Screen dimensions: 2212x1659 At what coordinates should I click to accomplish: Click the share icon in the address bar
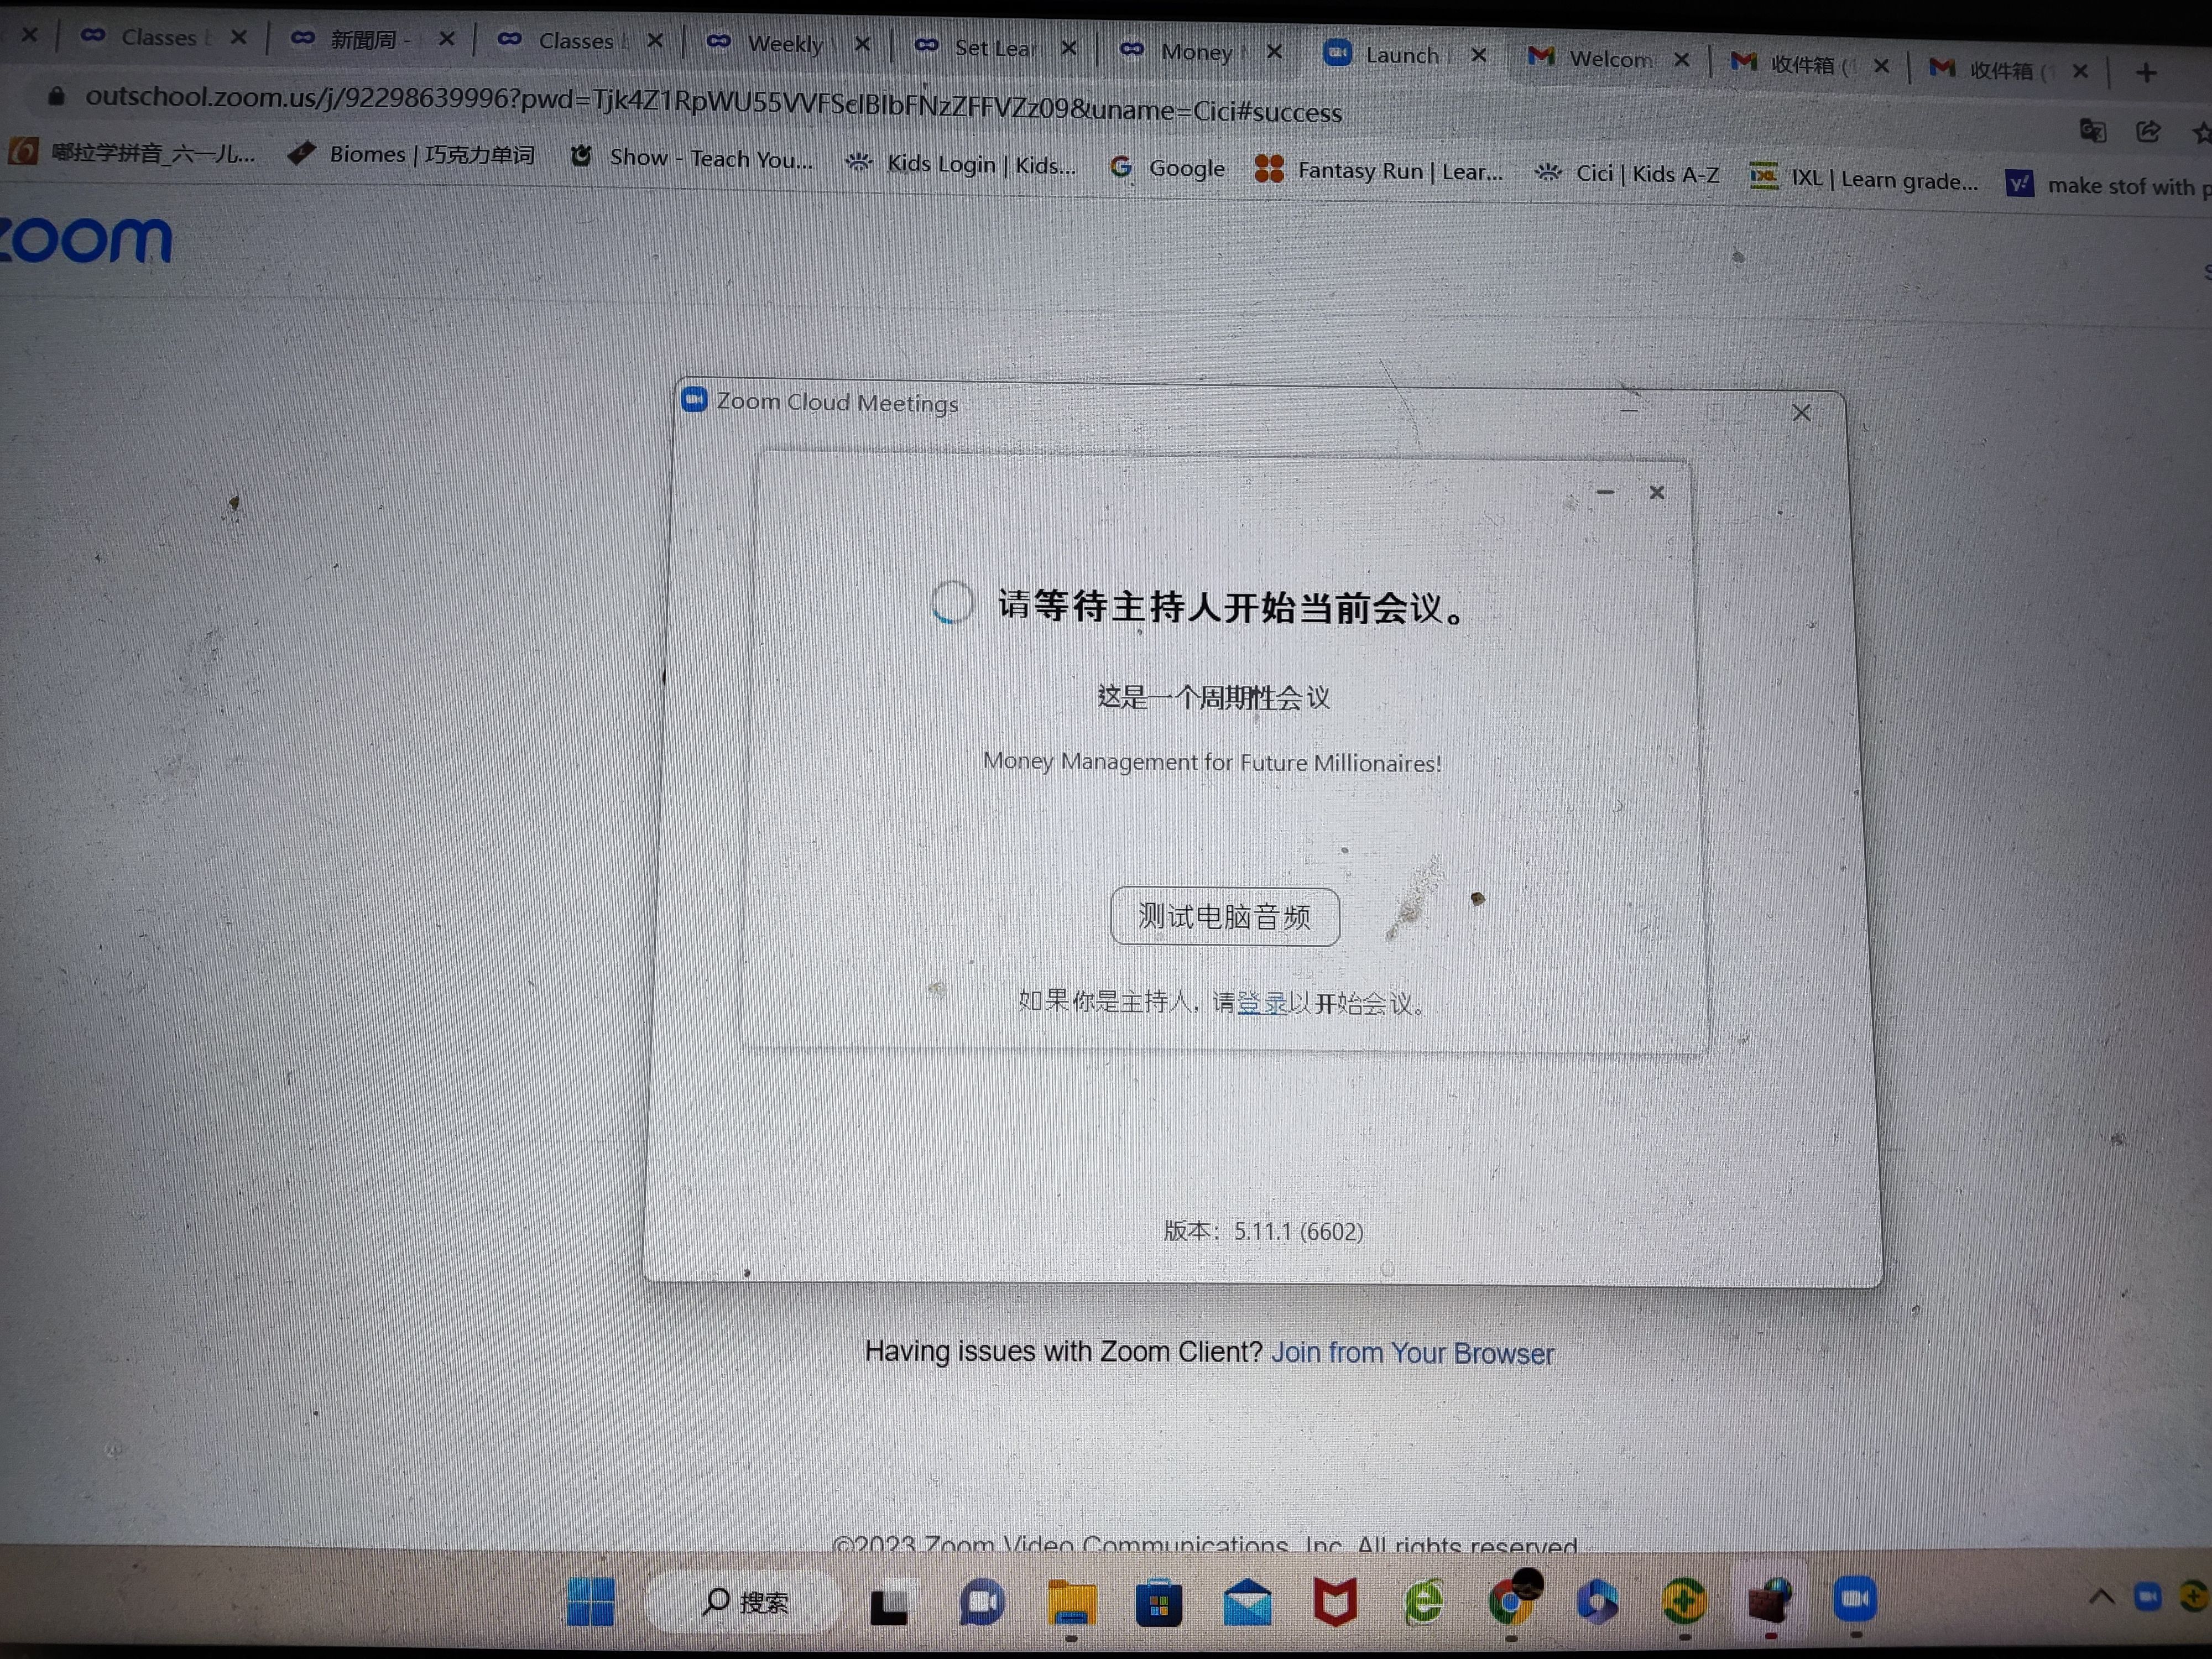(2147, 131)
